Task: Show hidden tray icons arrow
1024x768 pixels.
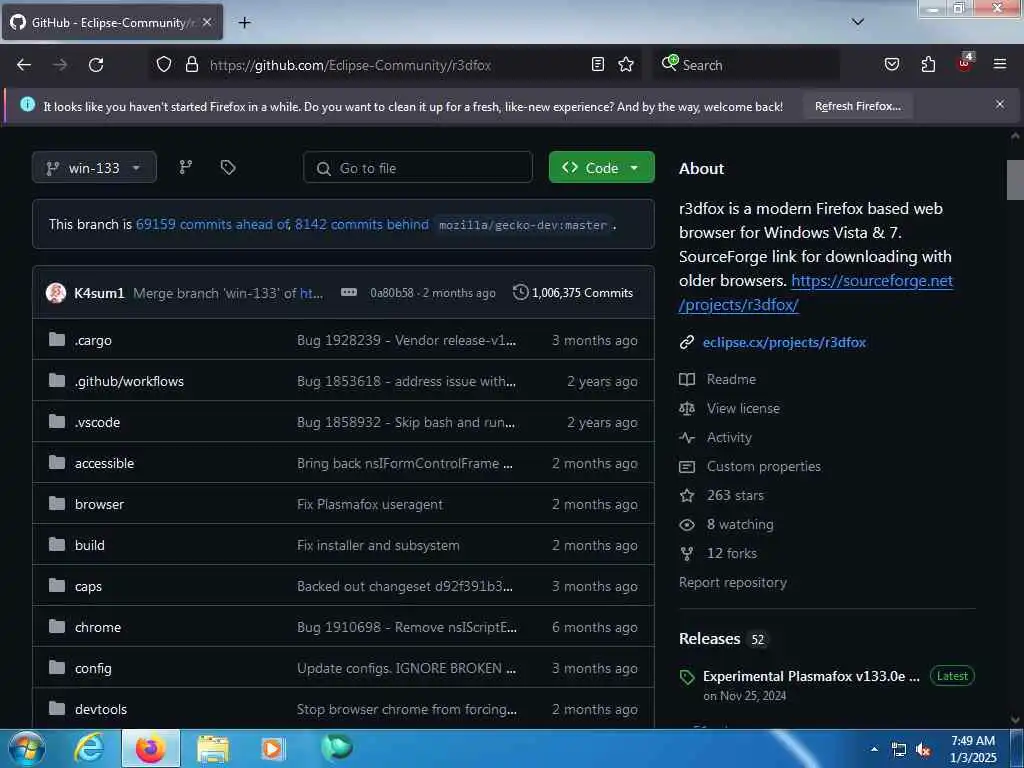Action: tap(874, 750)
